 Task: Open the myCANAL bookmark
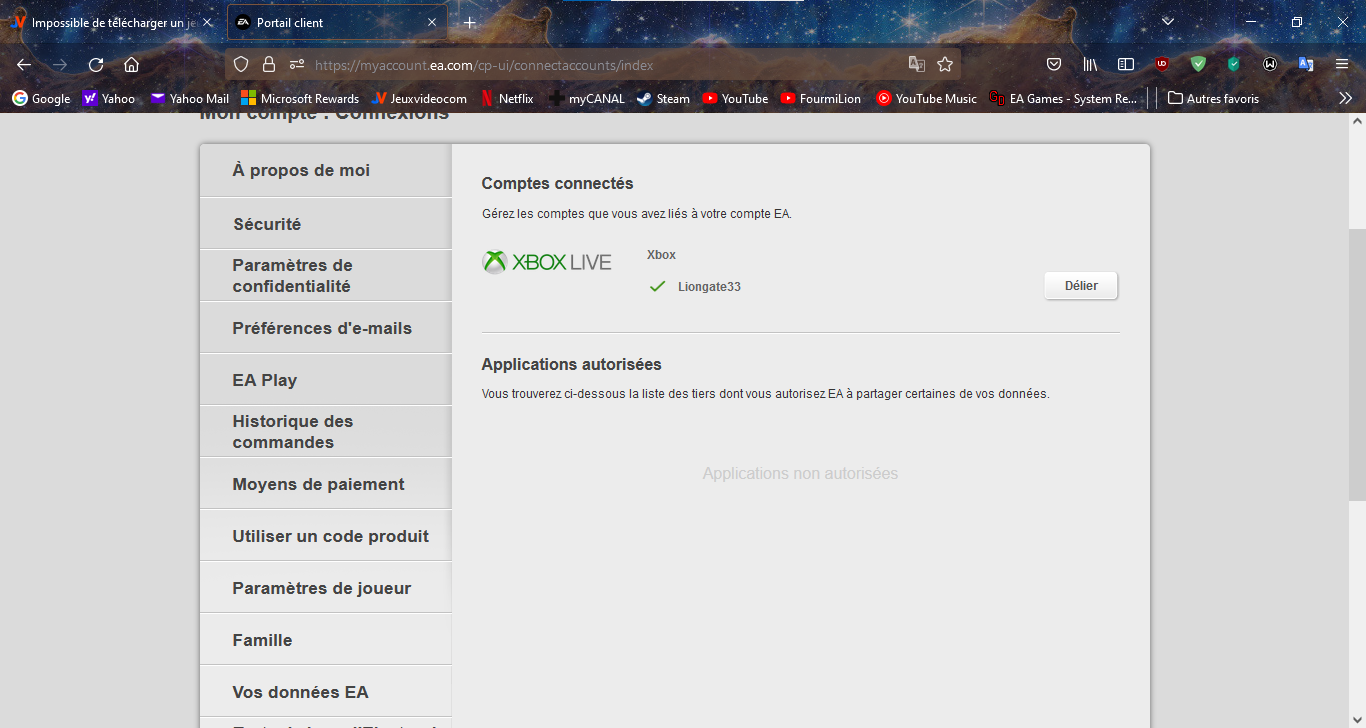[586, 98]
